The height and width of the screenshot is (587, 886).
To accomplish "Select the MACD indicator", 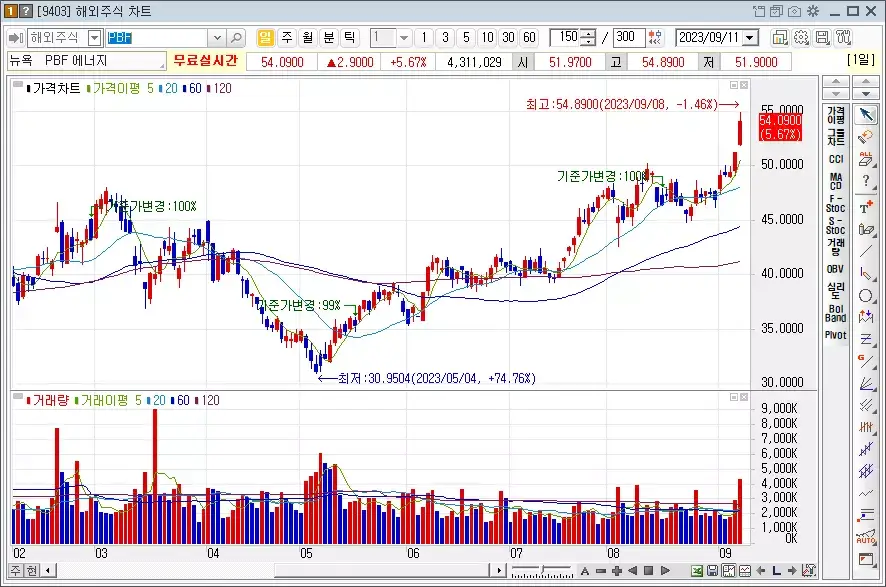I will 836,181.
